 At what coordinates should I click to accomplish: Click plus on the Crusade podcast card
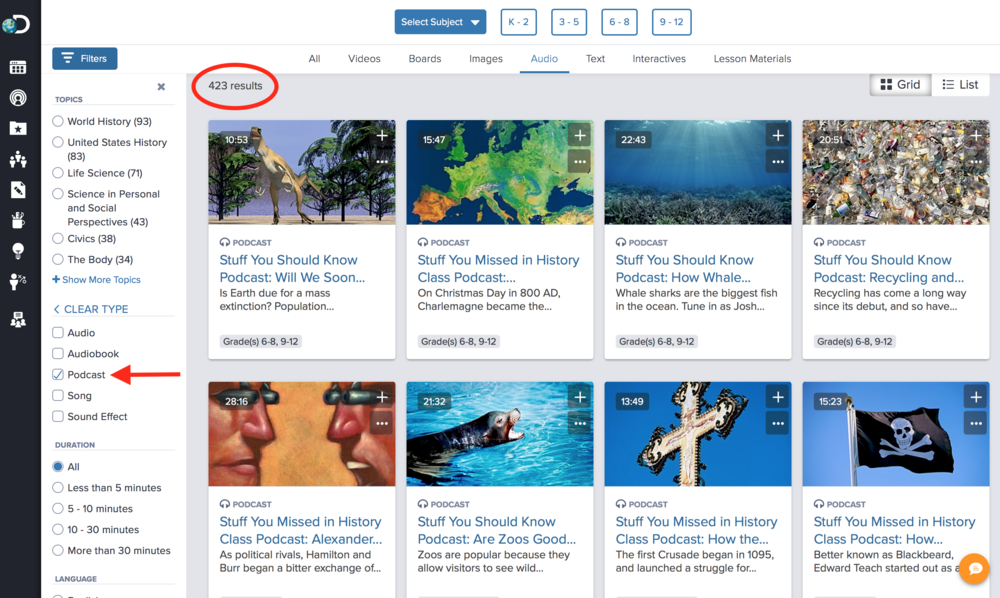tap(778, 397)
